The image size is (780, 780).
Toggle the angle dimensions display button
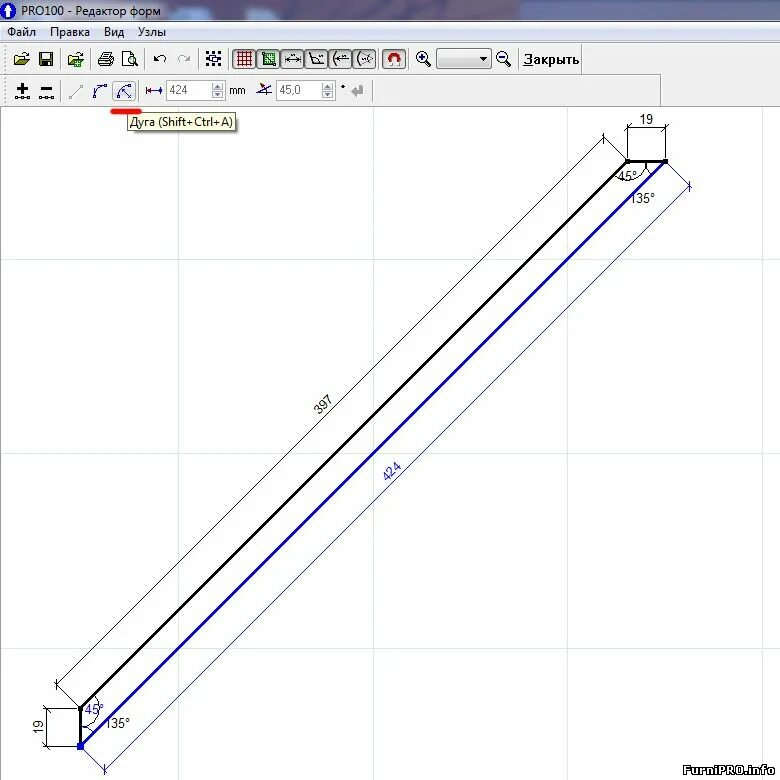tap(316, 59)
